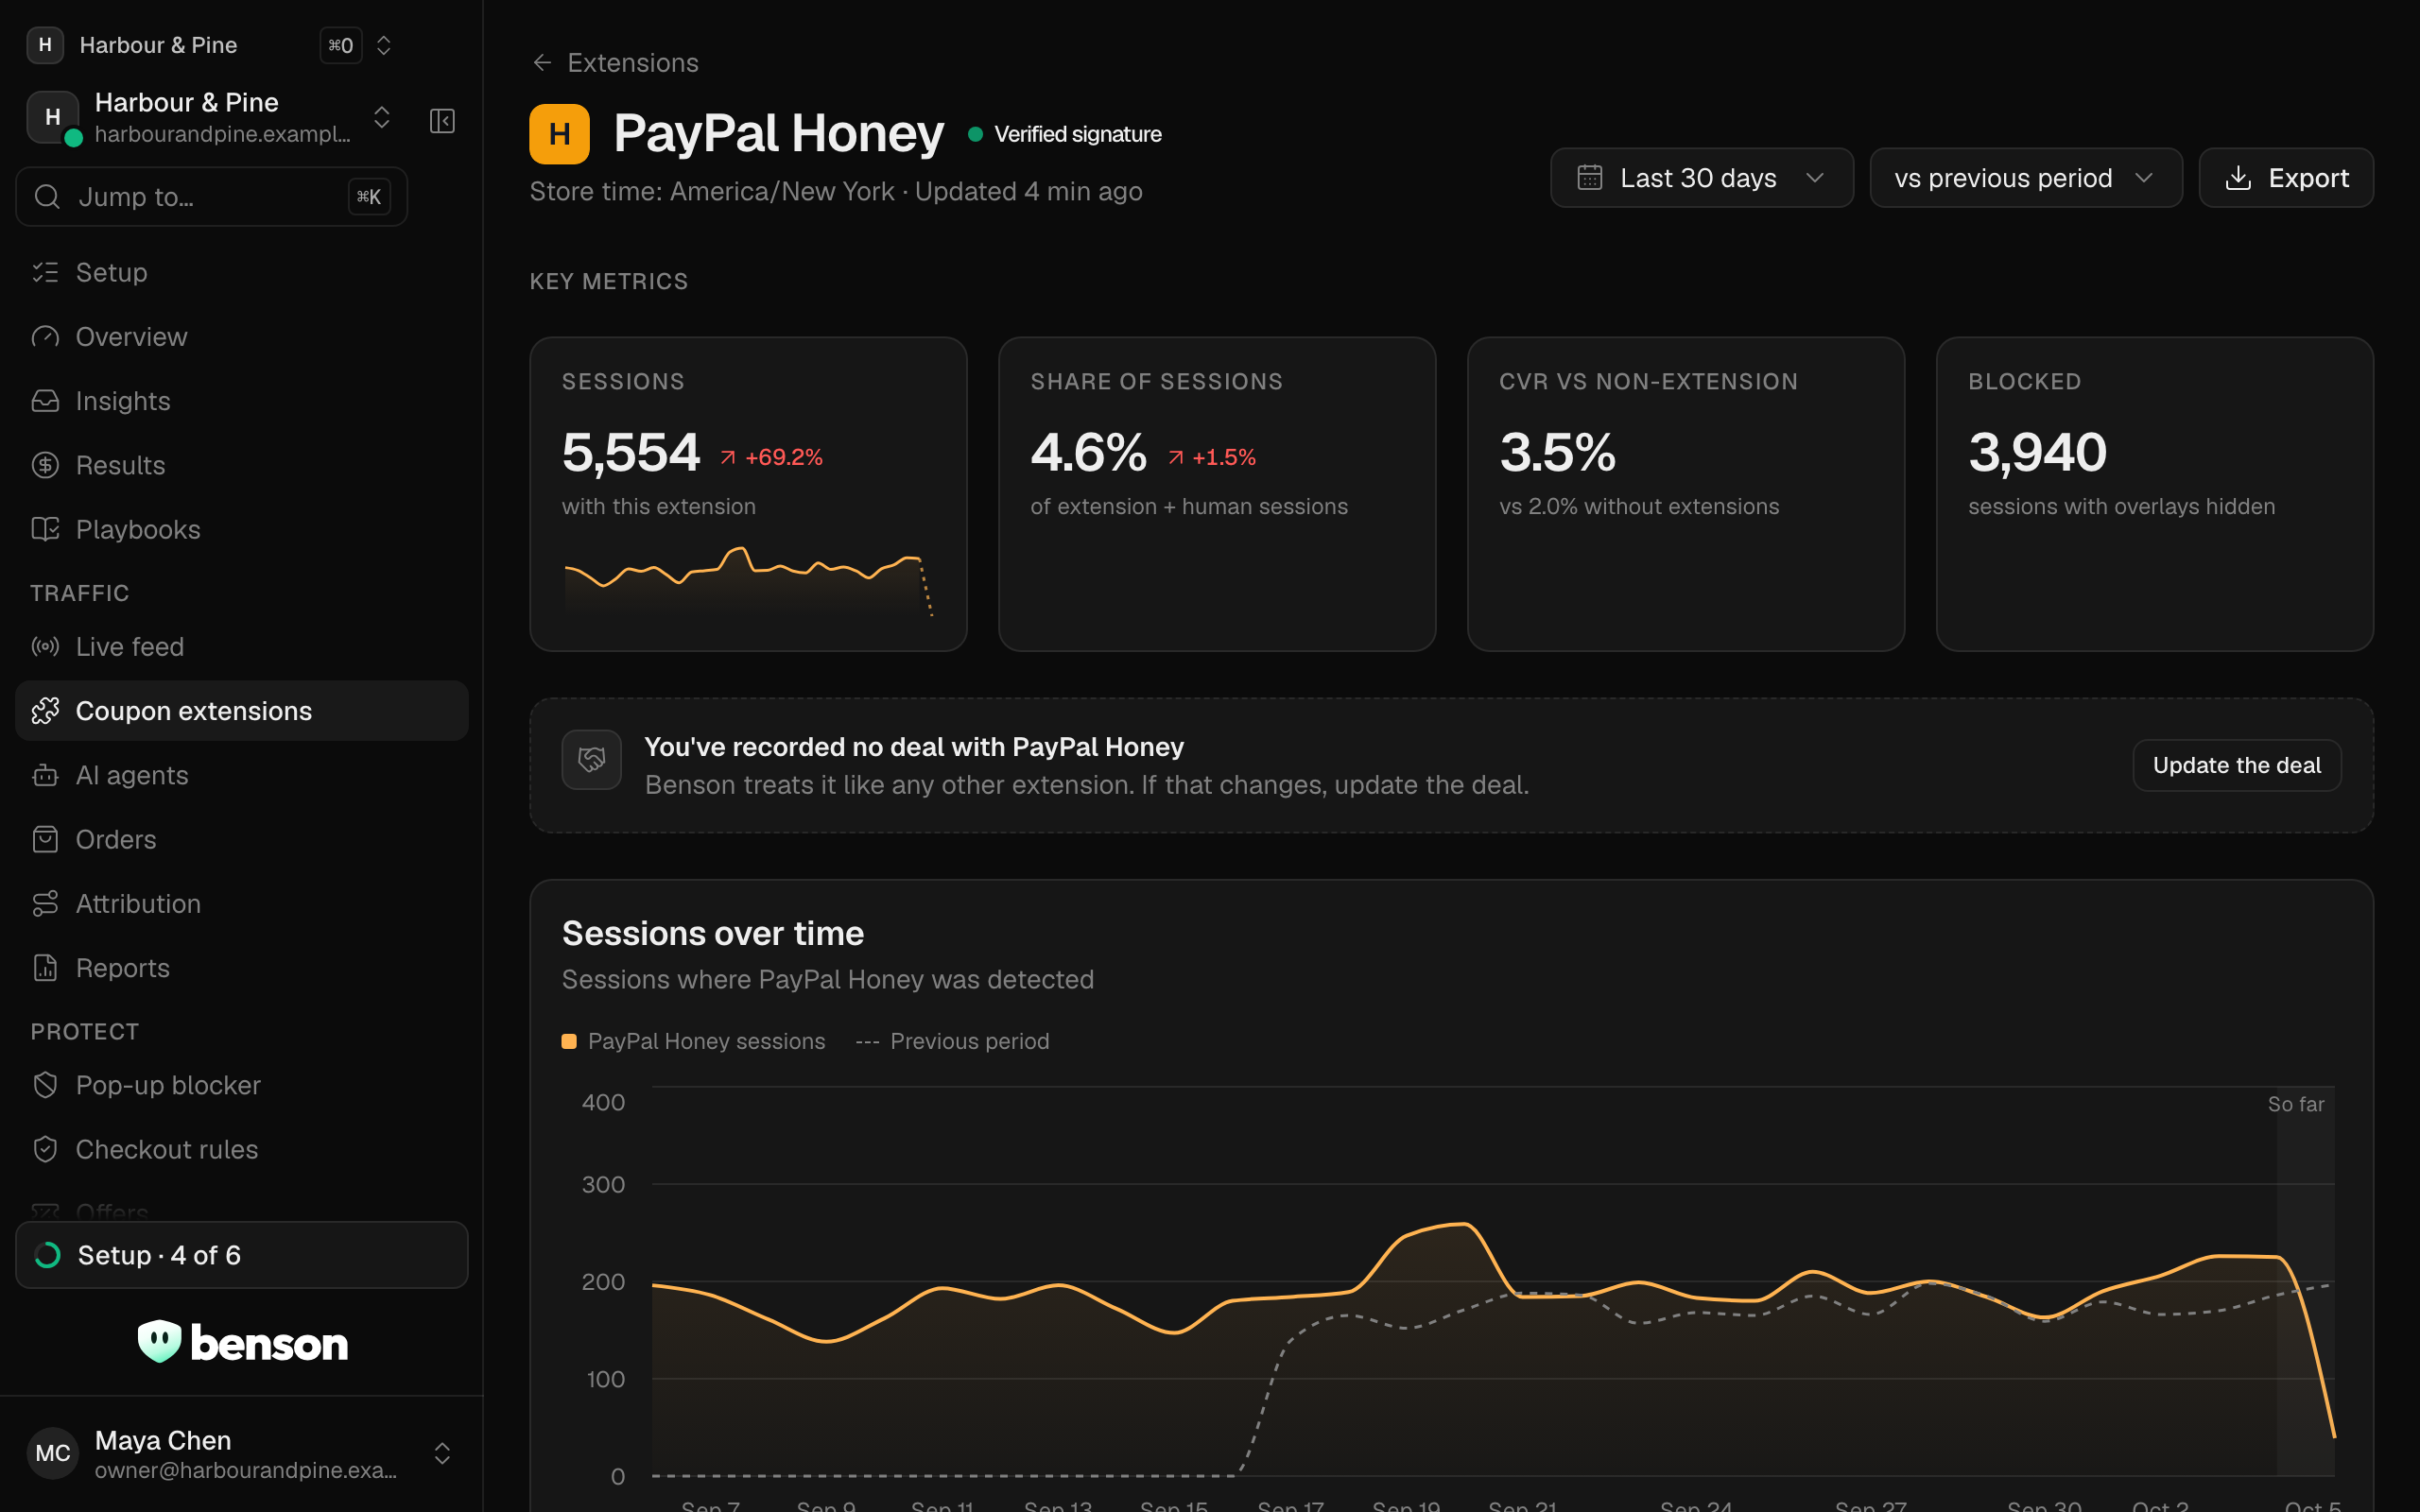Screen dimensions: 2420x1512
Task: Click the Blocked 3,940 metric value
Action: (2037, 452)
